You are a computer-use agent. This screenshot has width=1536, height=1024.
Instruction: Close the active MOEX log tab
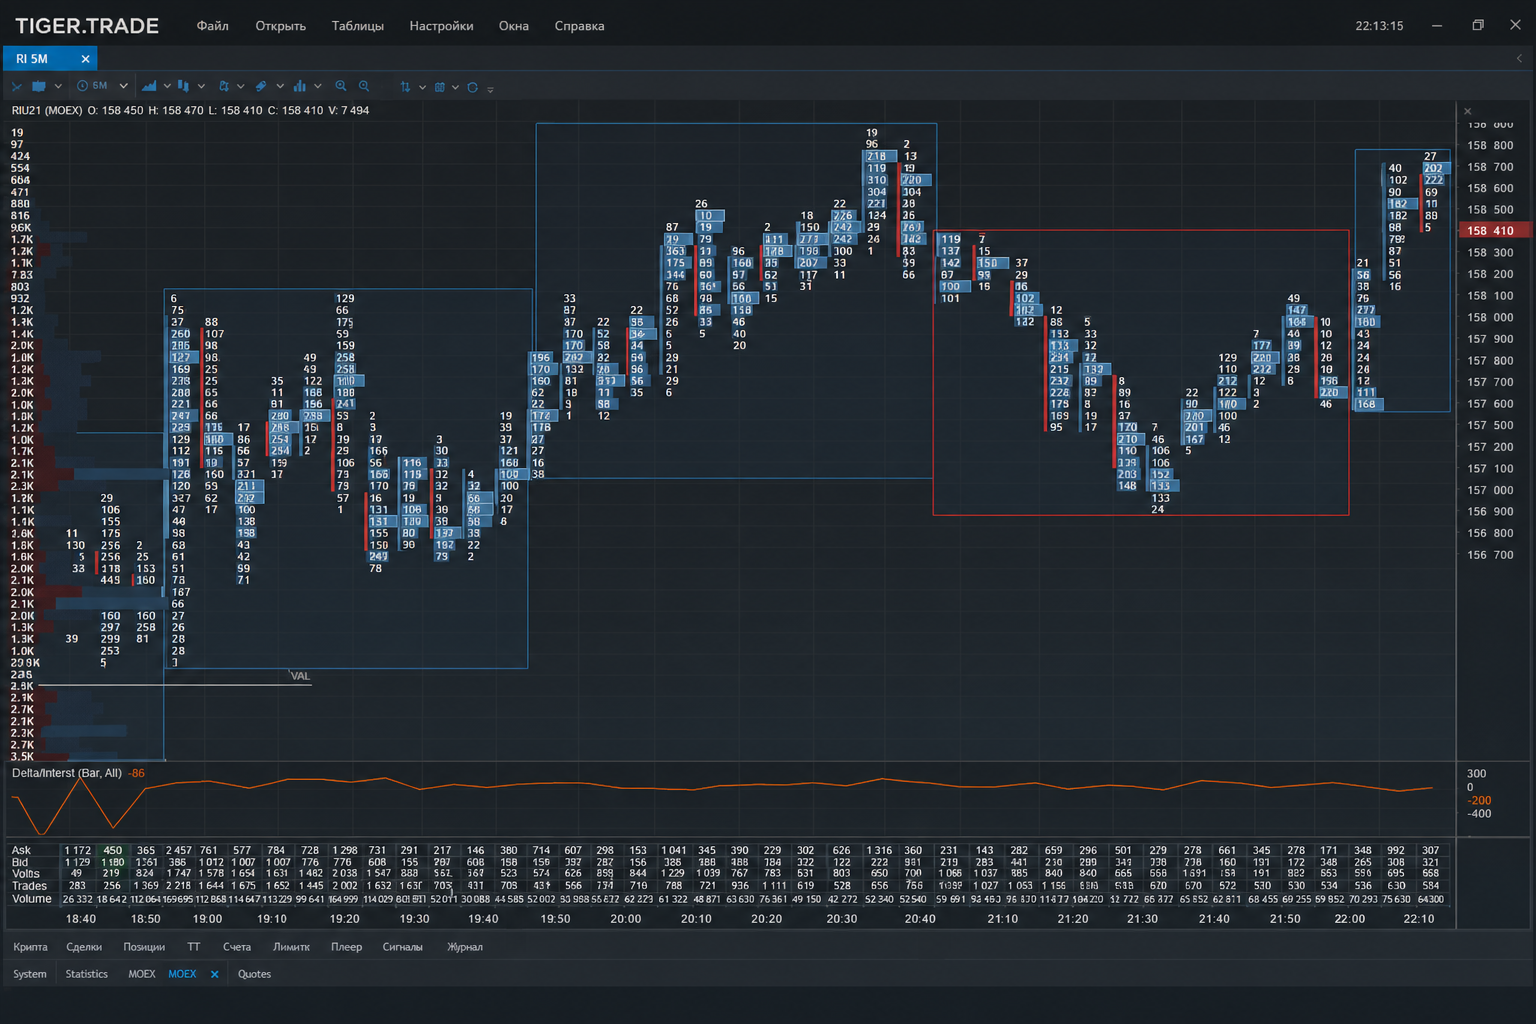[214, 974]
